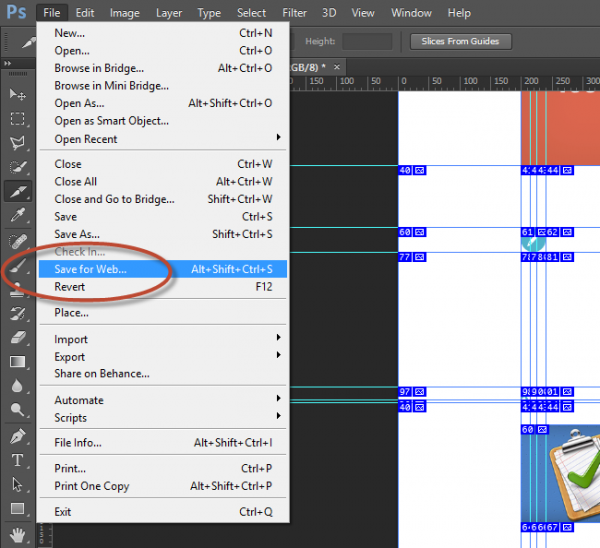Select the Rectangular Marquee tool
Screen dimensions: 600x548
17,118
